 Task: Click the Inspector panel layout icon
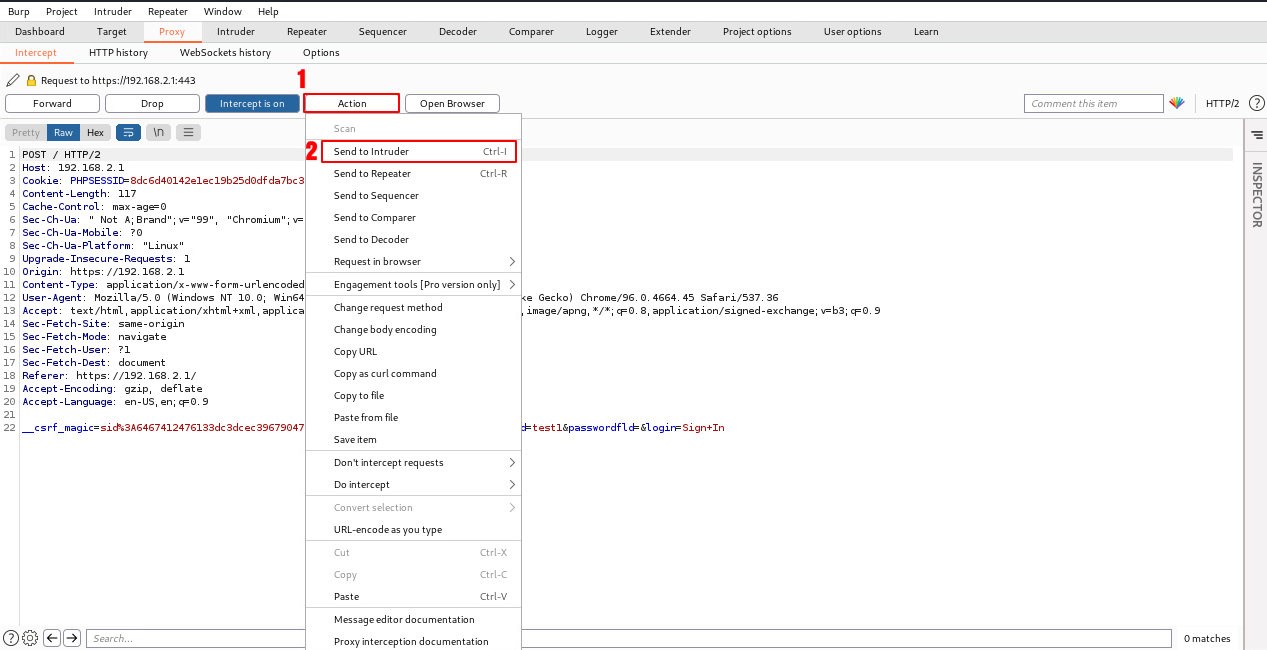pyautogui.click(x=1256, y=133)
